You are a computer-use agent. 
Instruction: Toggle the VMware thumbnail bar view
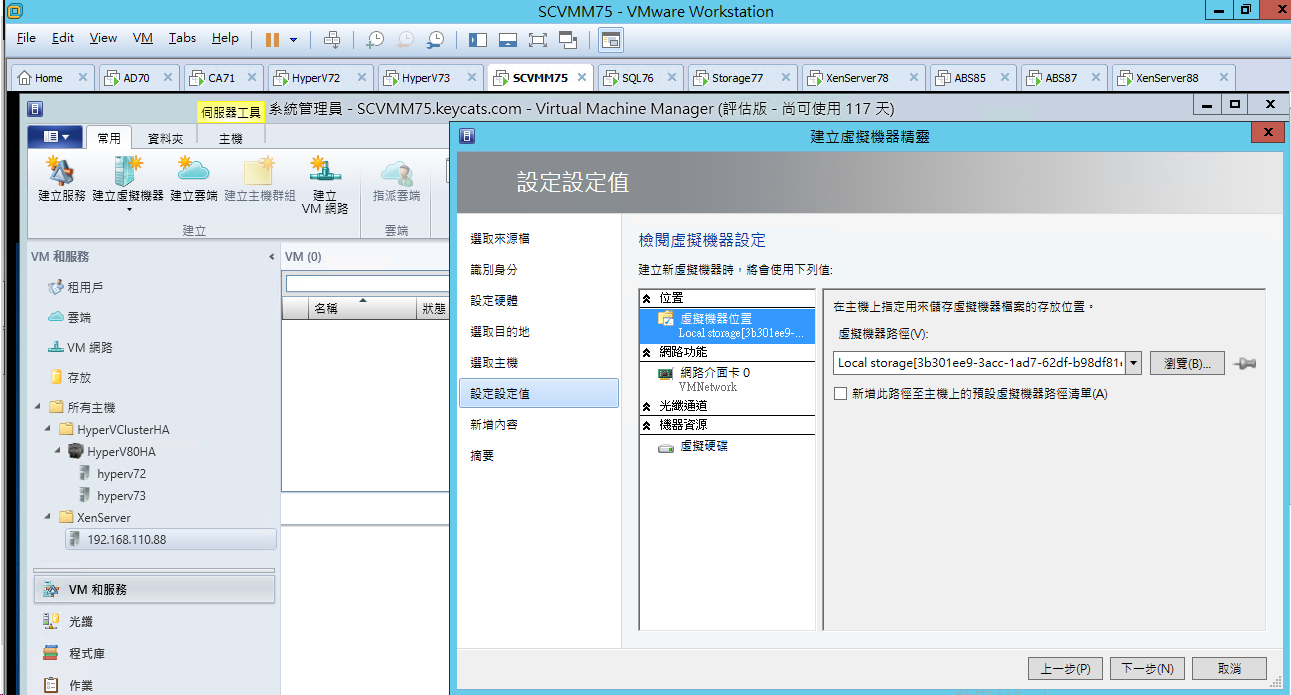click(x=508, y=39)
